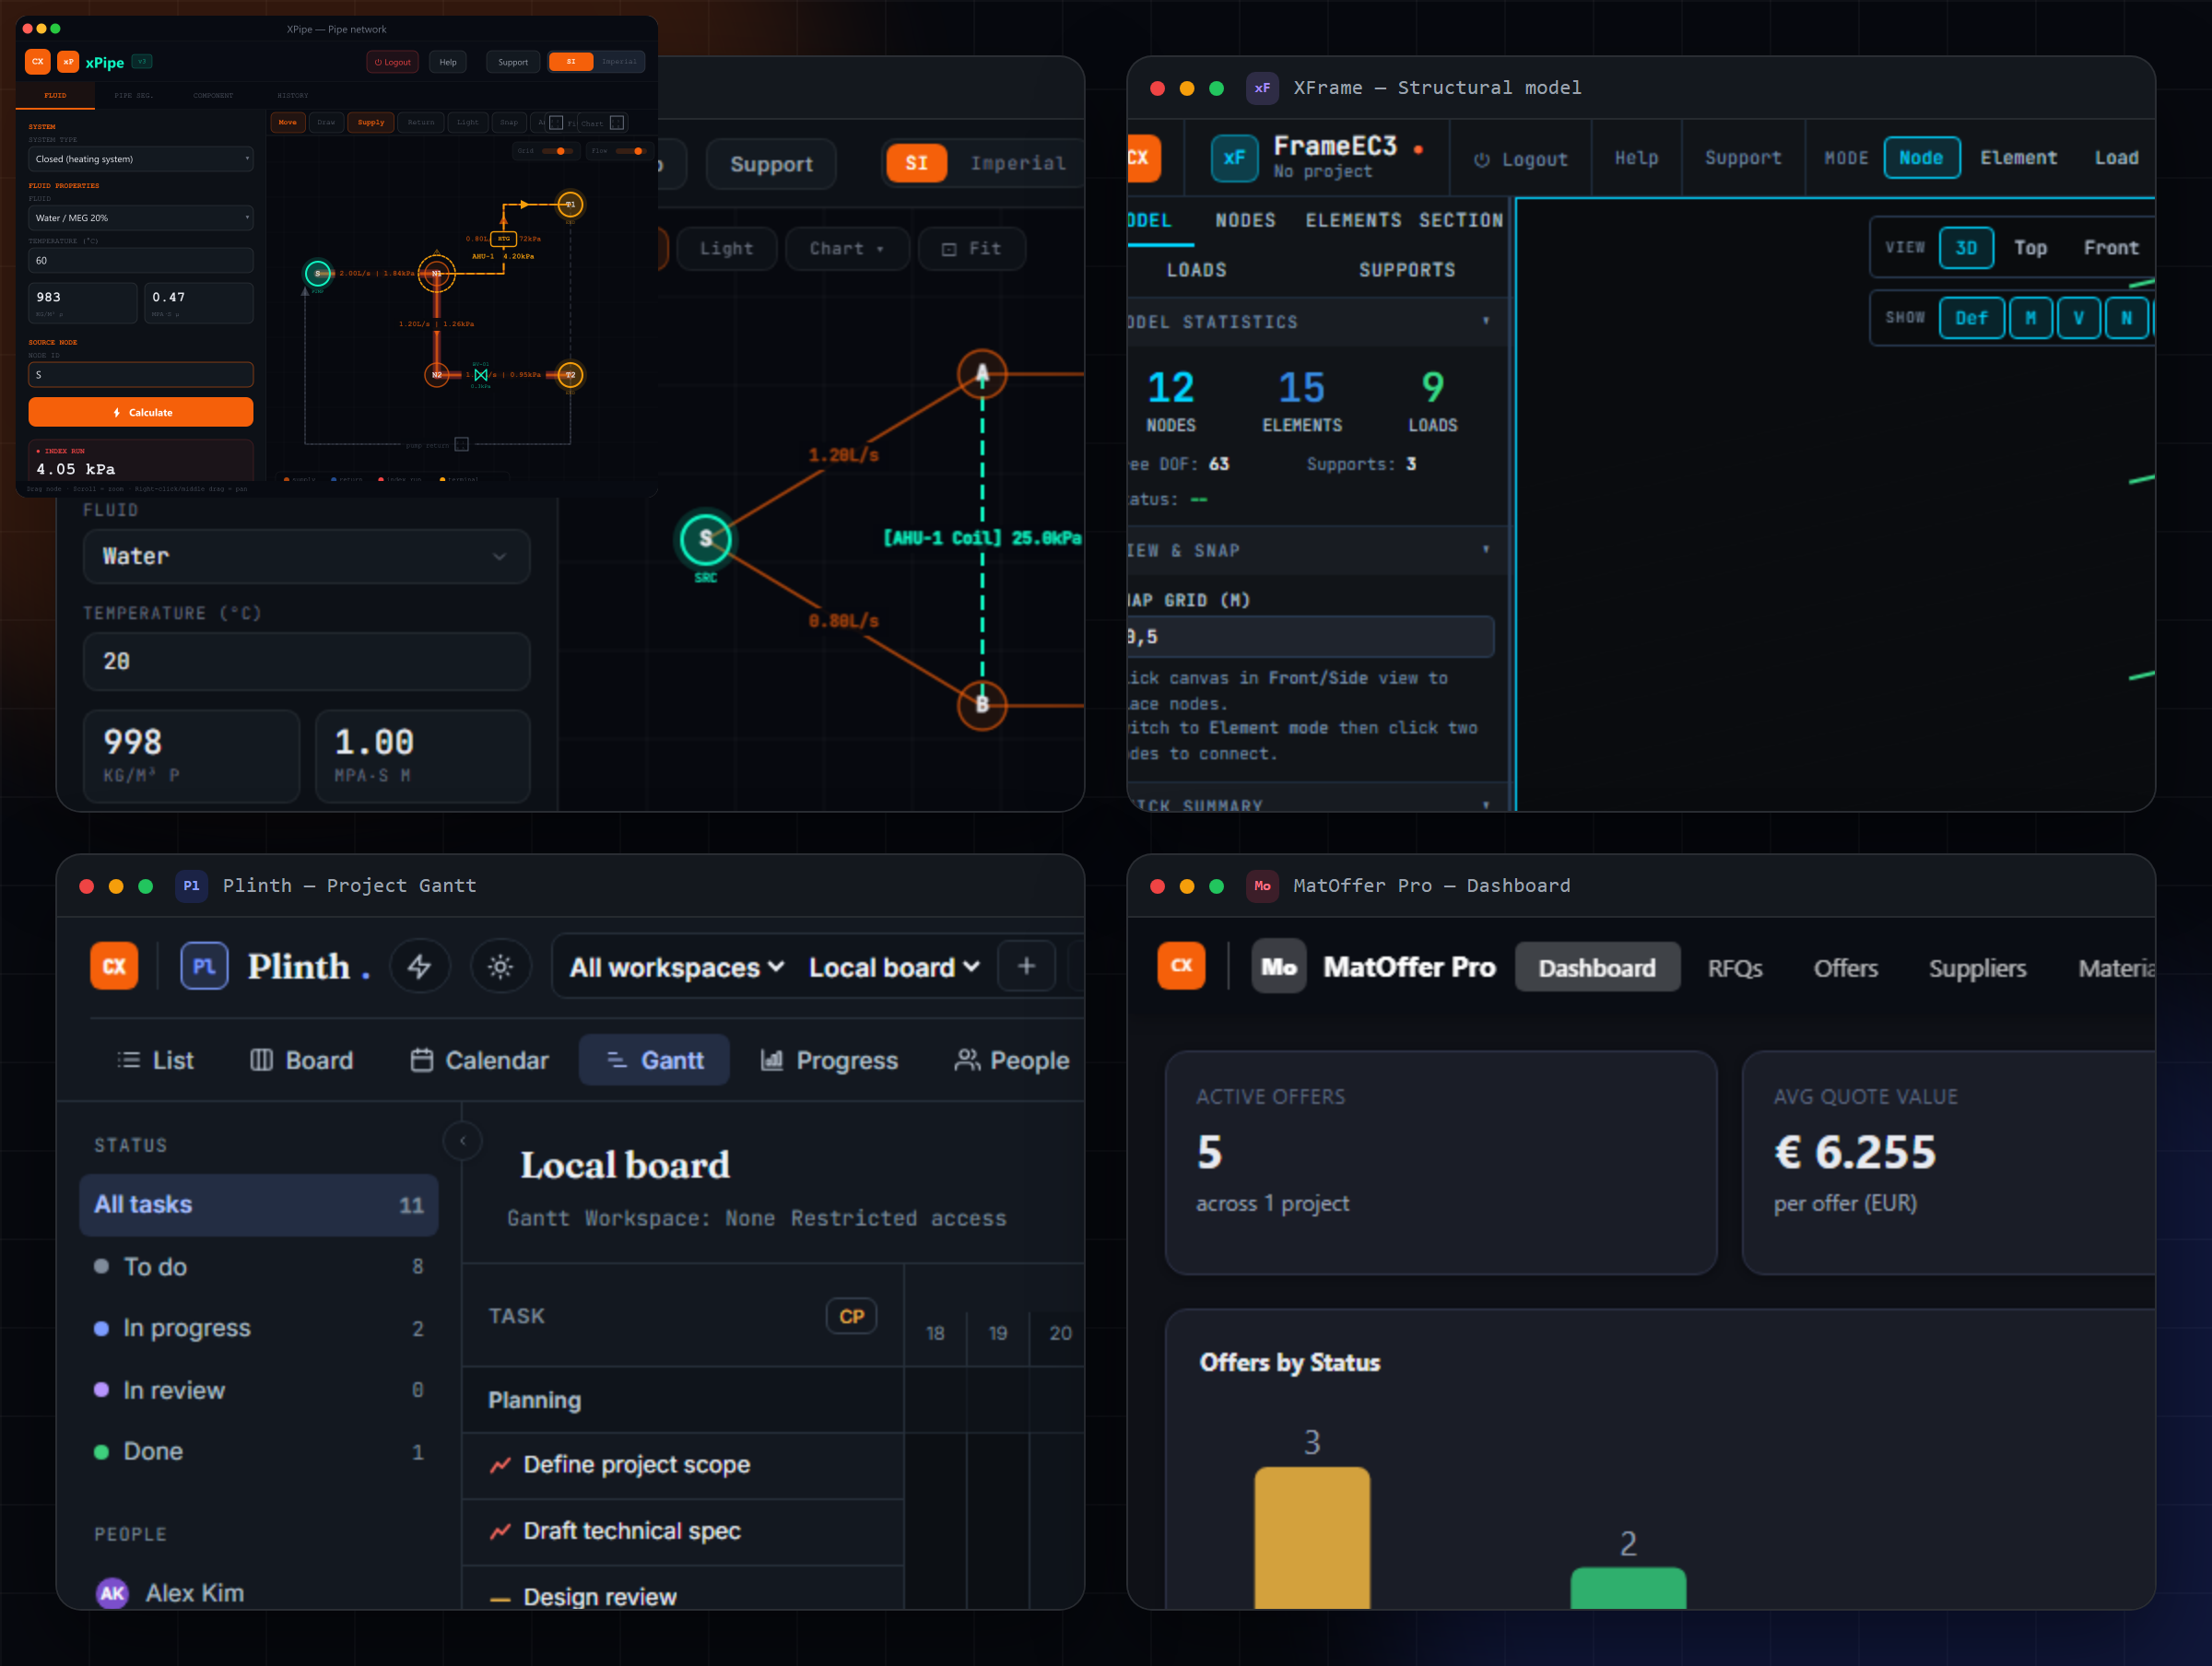This screenshot has height=1666, width=2212.
Task: Select terminal node T1 in the XPipe canvas
Action: (570, 204)
